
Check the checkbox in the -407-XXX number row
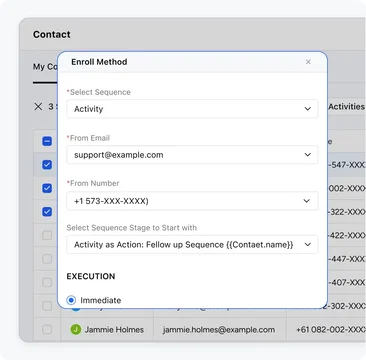pos(47,282)
